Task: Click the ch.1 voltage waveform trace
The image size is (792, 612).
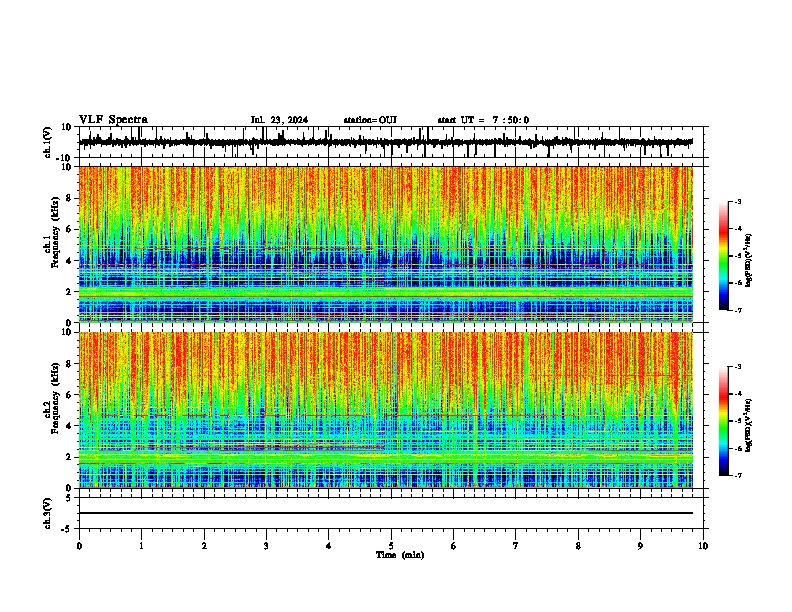Action: click(386, 142)
